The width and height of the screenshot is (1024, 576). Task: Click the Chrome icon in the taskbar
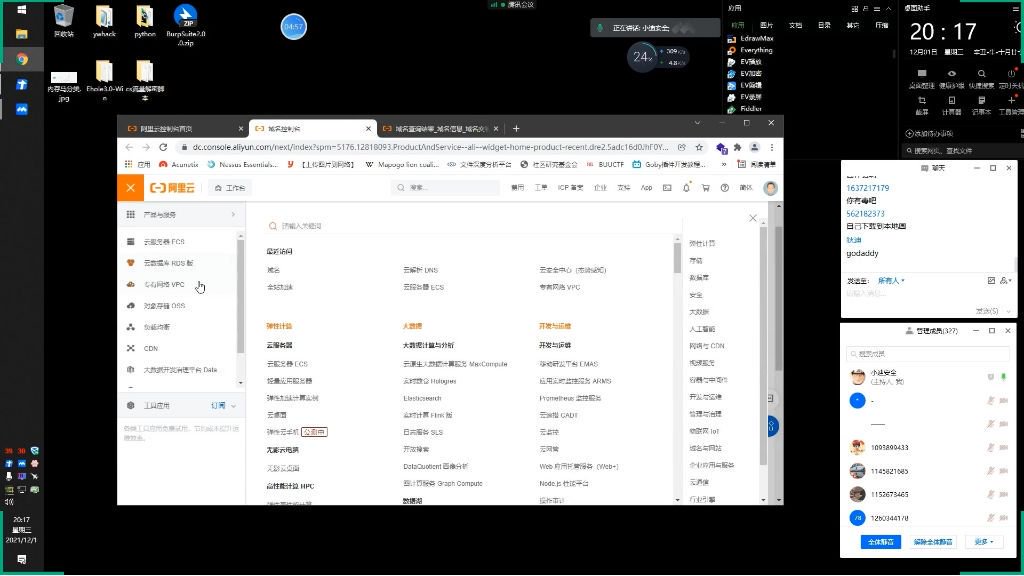click(x=22, y=59)
